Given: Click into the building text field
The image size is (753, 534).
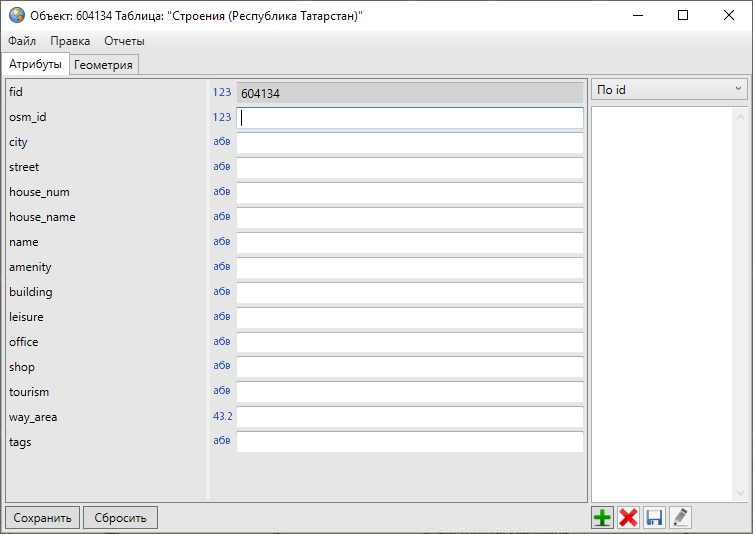Looking at the screenshot, I should [x=409, y=292].
